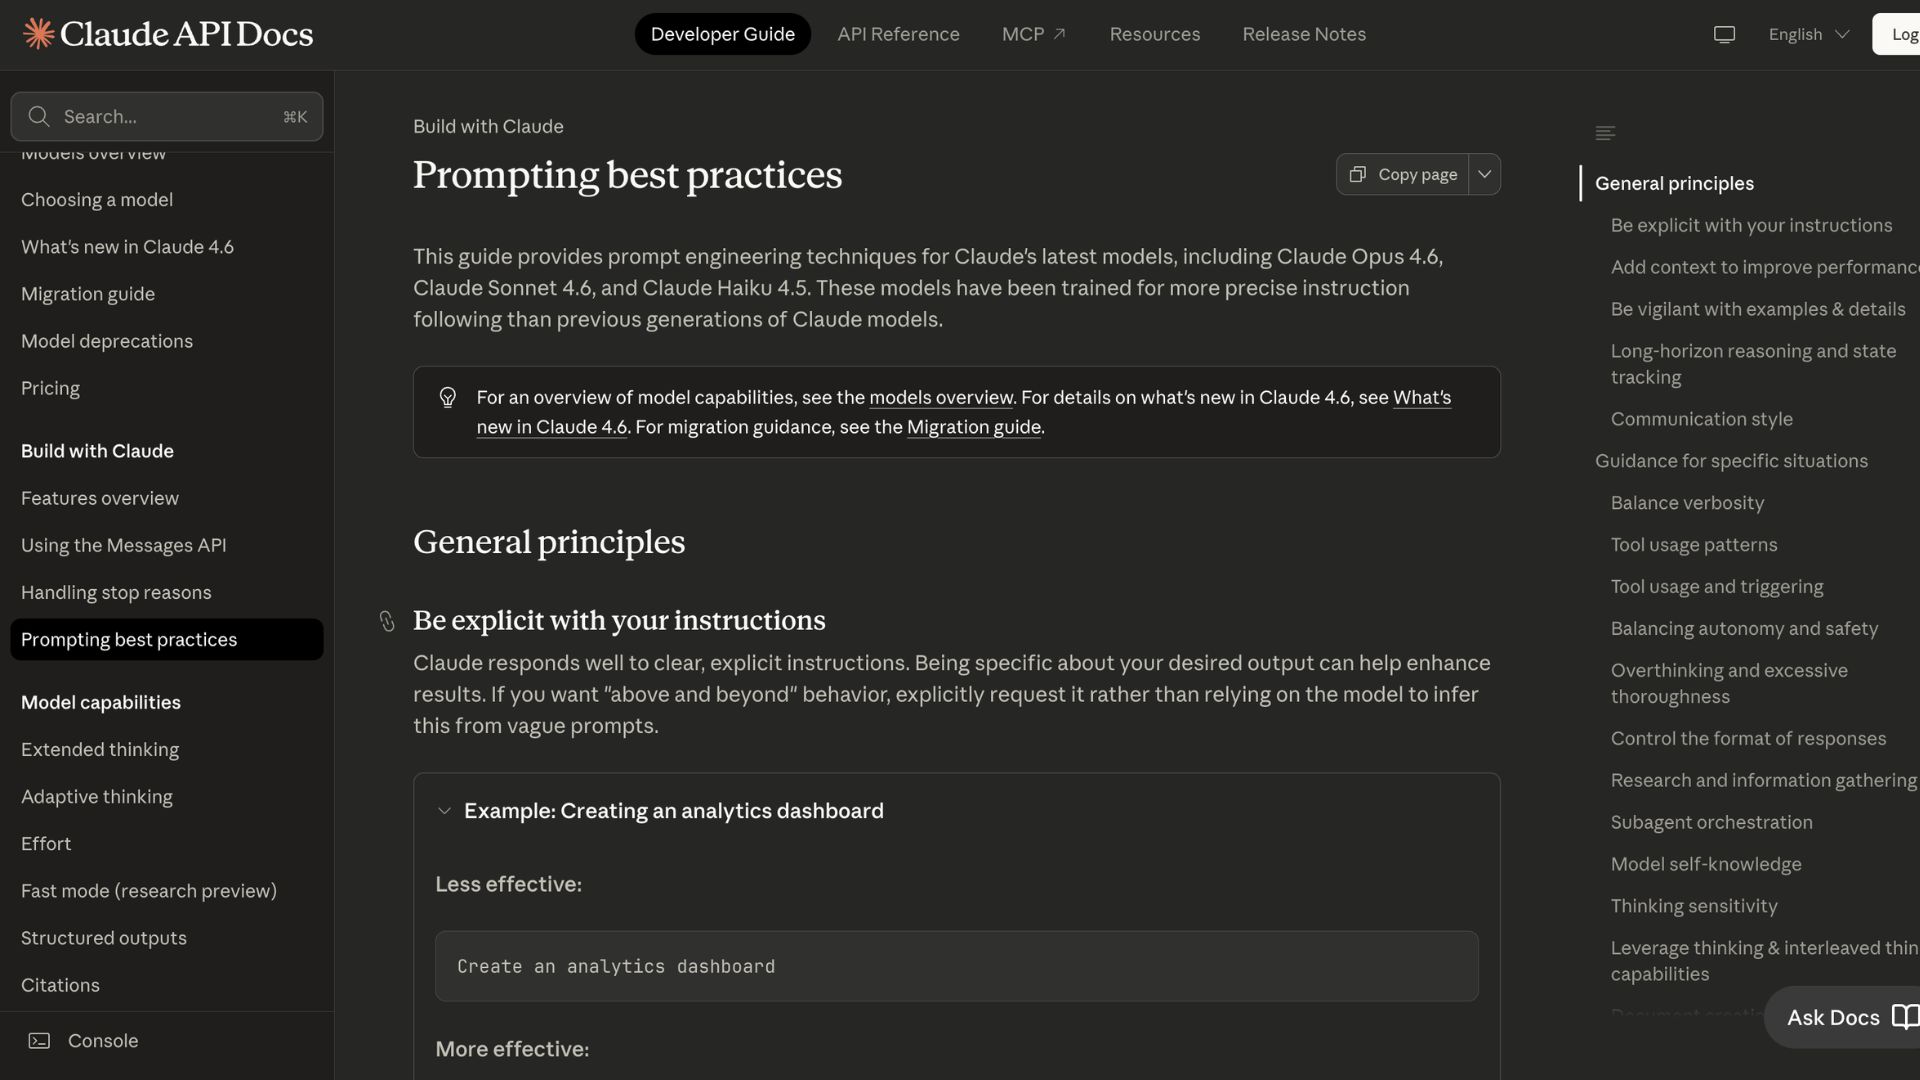This screenshot has height=1080, width=1920.
Task: Click the anchor link icon beside heading
Action: 387,621
